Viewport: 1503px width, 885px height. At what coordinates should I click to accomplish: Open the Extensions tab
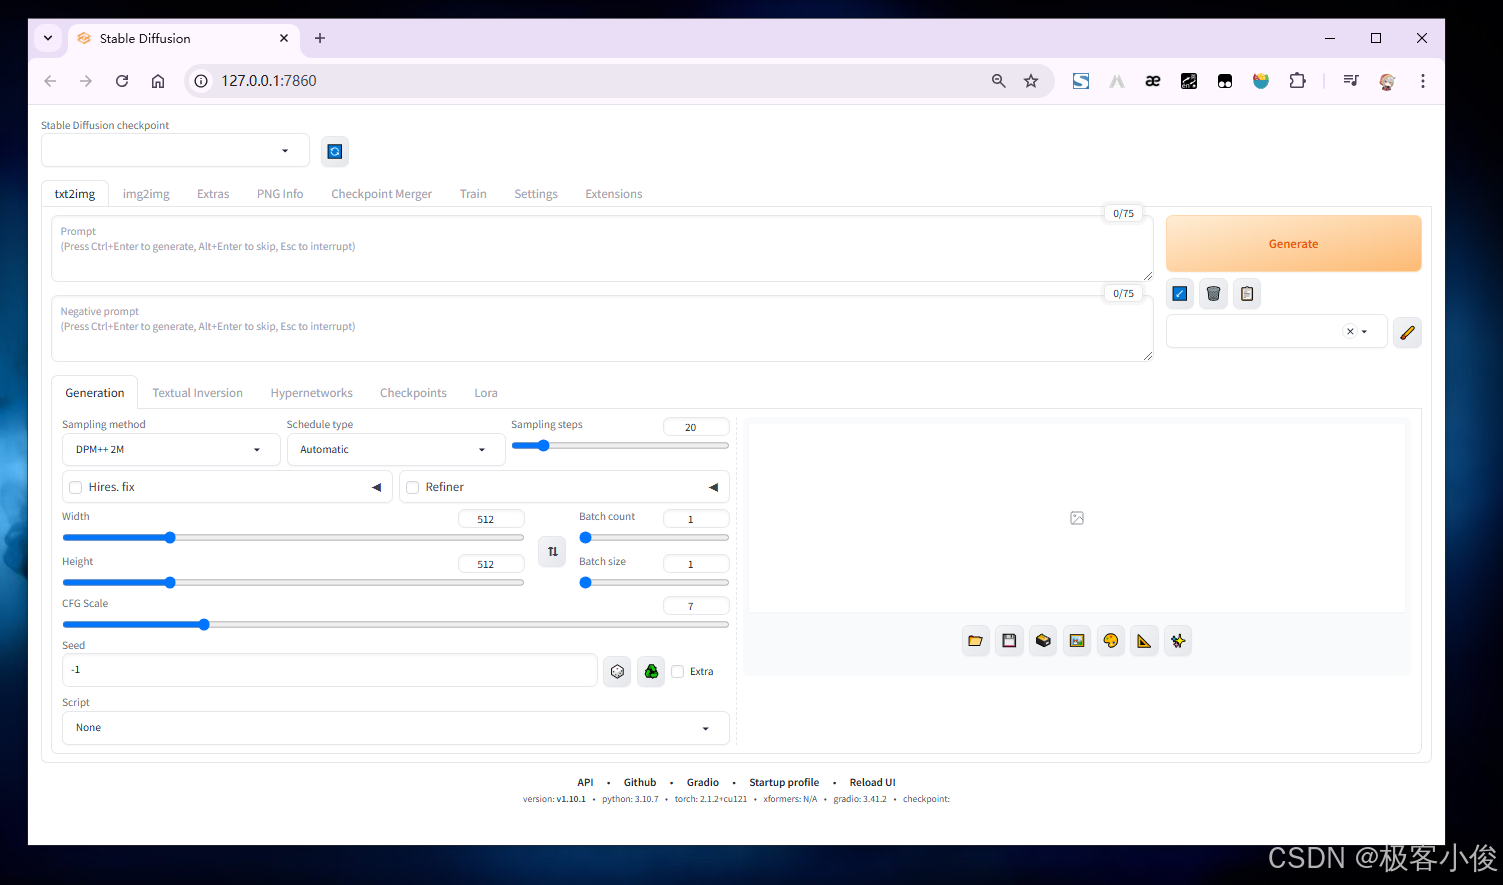(x=614, y=194)
